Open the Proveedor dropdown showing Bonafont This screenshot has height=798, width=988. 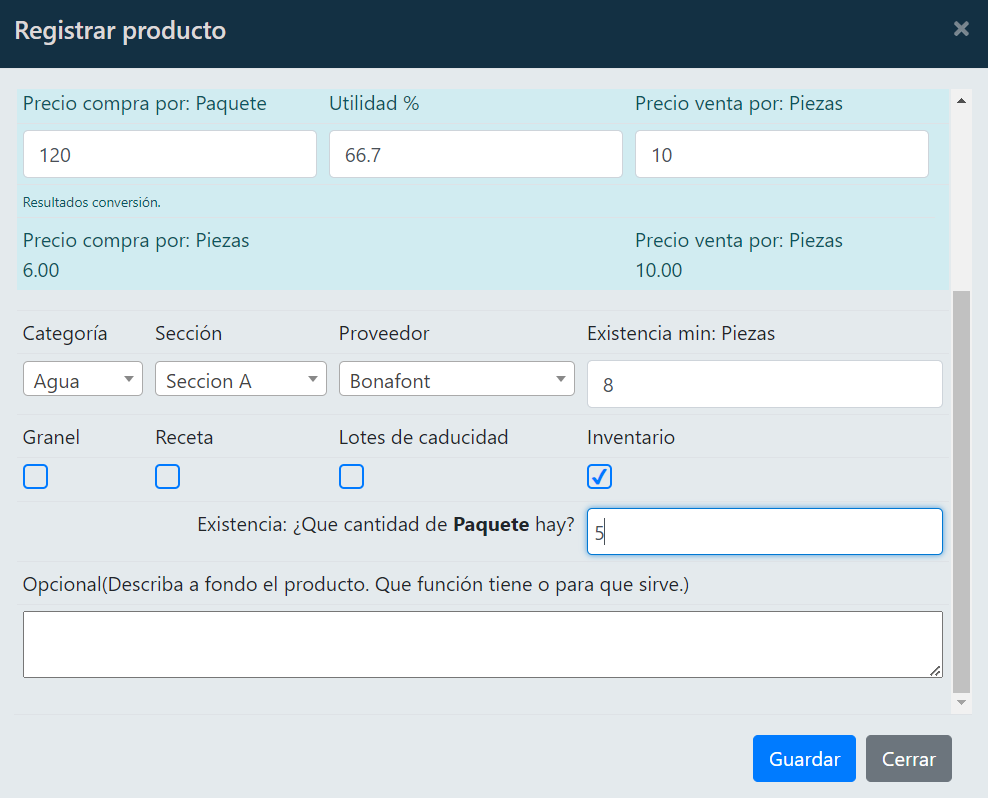[x=456, y=380]
